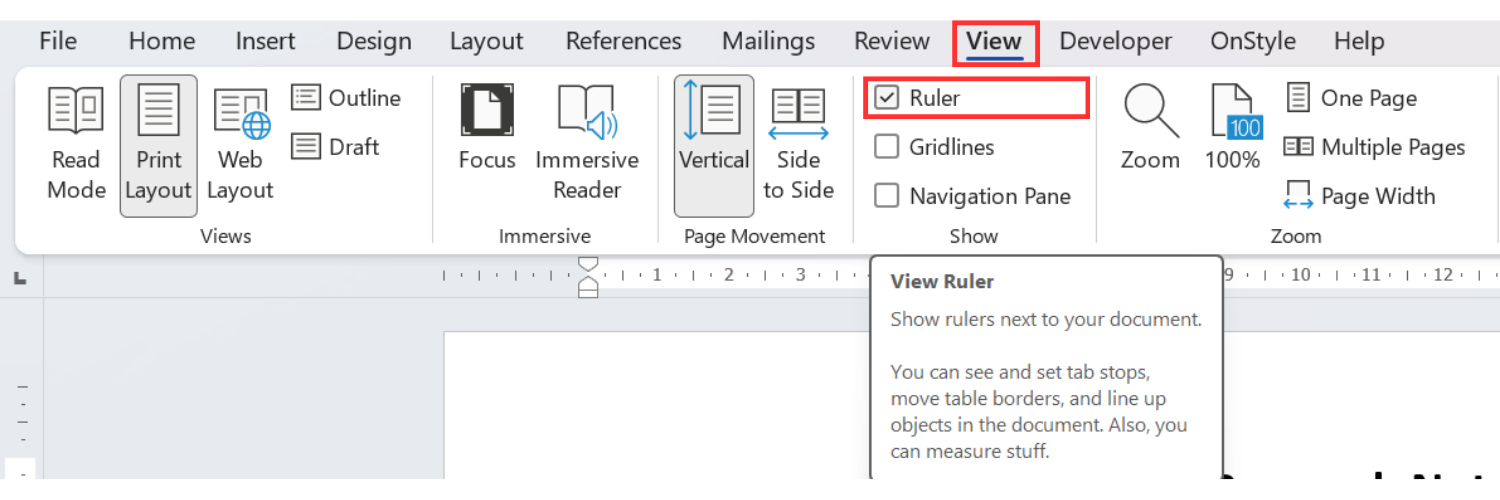The height and width of the screenshot is (500, 1500).
Task: Switch to Read Mode view
Action: 76,145
